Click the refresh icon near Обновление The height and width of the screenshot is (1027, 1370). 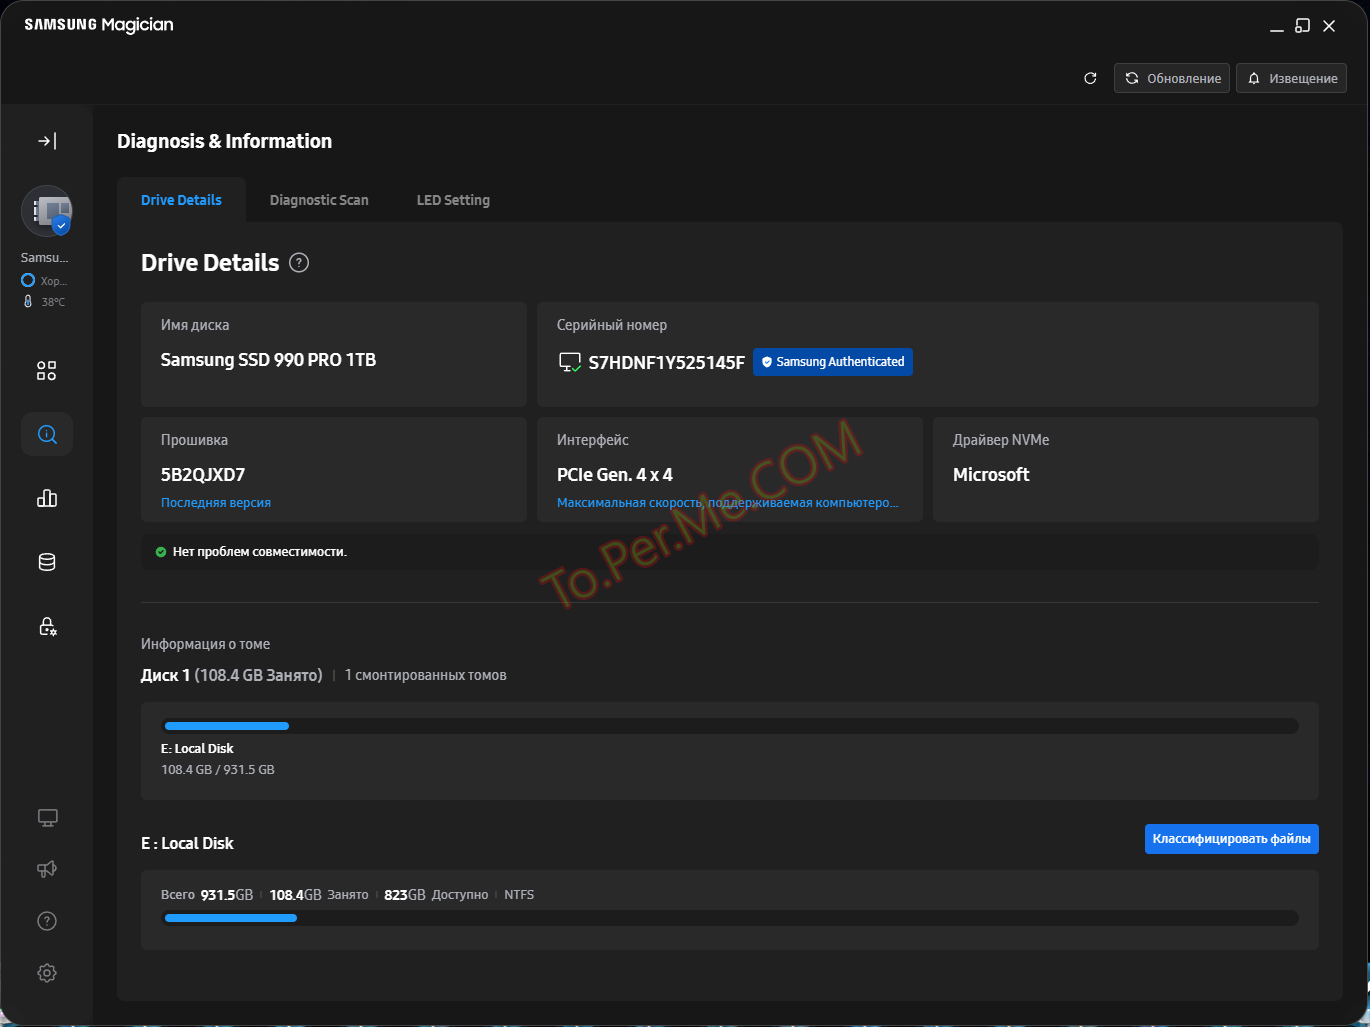pyautogui.click(x=1090, y=78)
